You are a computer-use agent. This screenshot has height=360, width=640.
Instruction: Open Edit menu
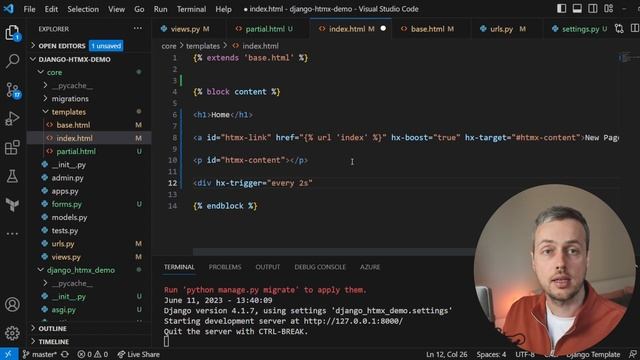(51, 9)
